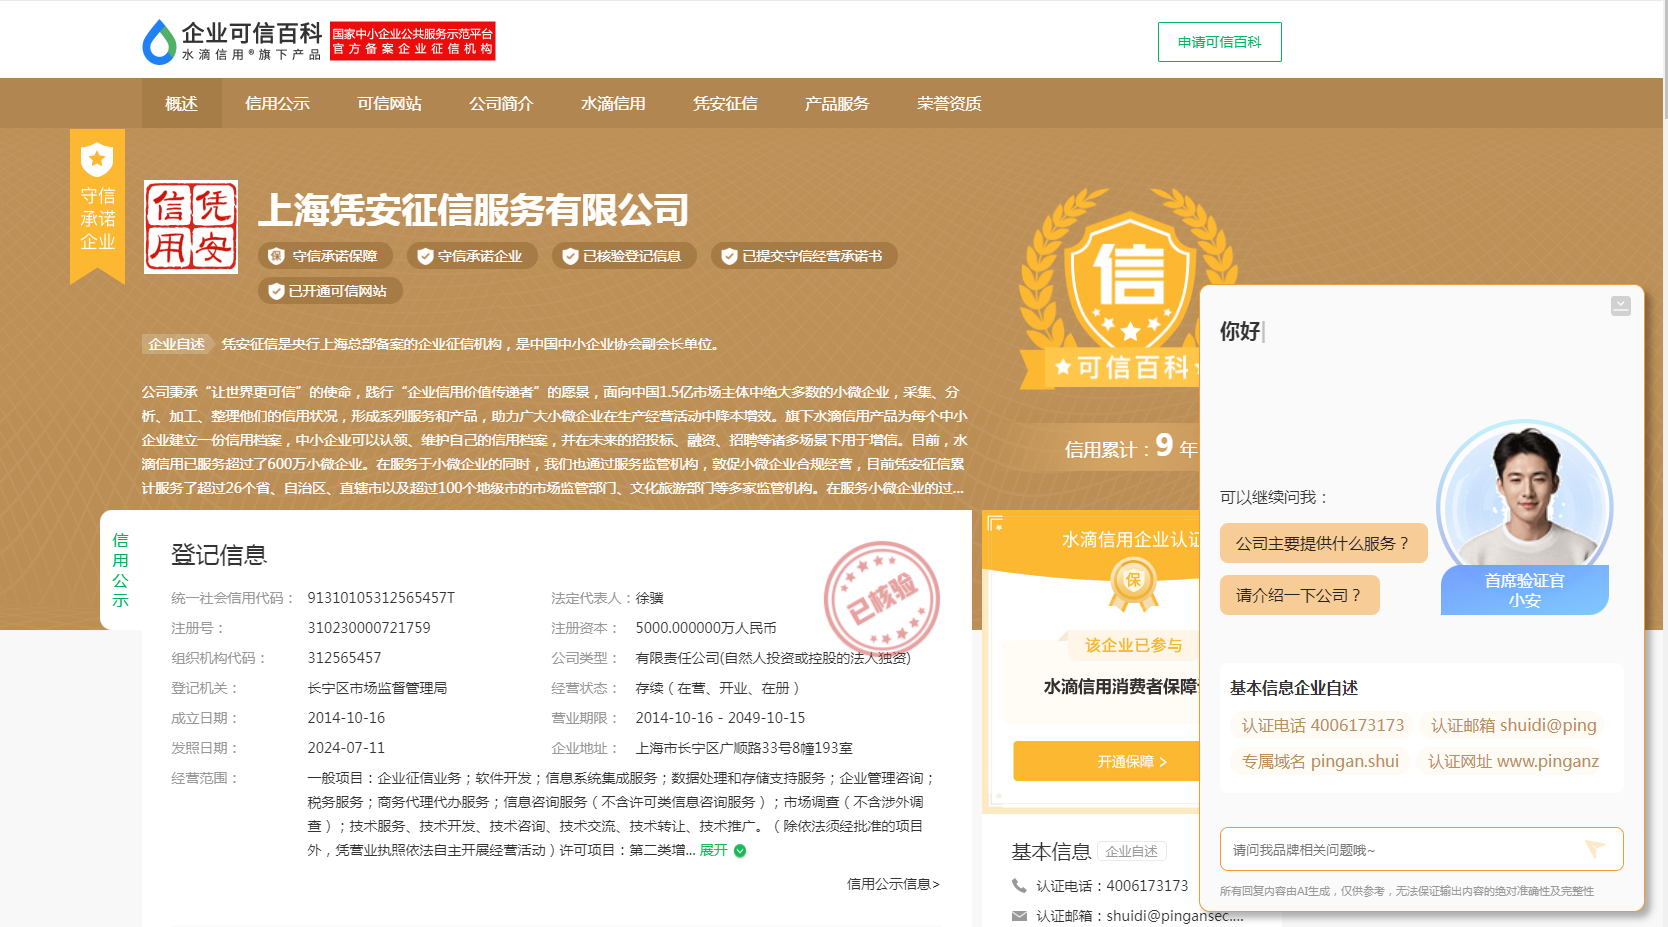Open the 信用公示信息 link
Image resolution: width=1668 pixels, height=927 pixels.
(x=893, y=884)
